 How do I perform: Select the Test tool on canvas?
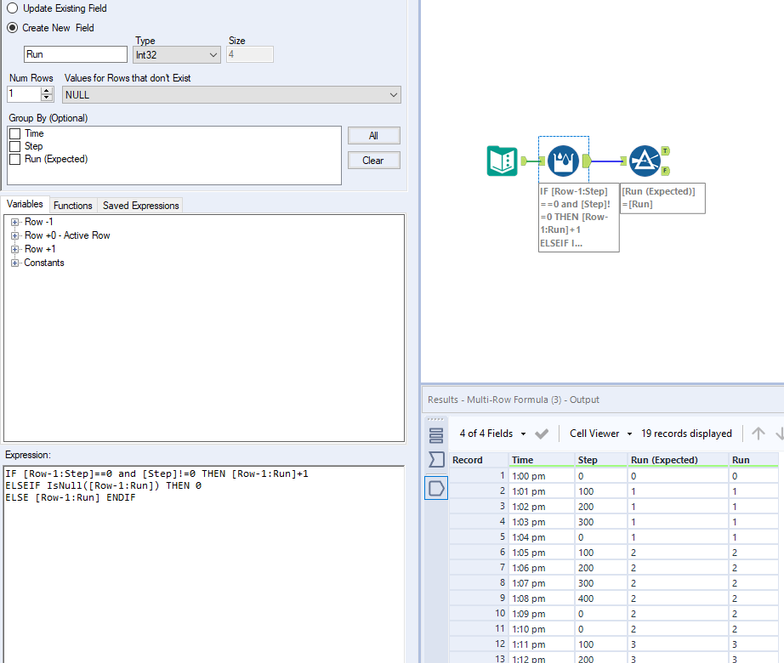tap(644, 160)
